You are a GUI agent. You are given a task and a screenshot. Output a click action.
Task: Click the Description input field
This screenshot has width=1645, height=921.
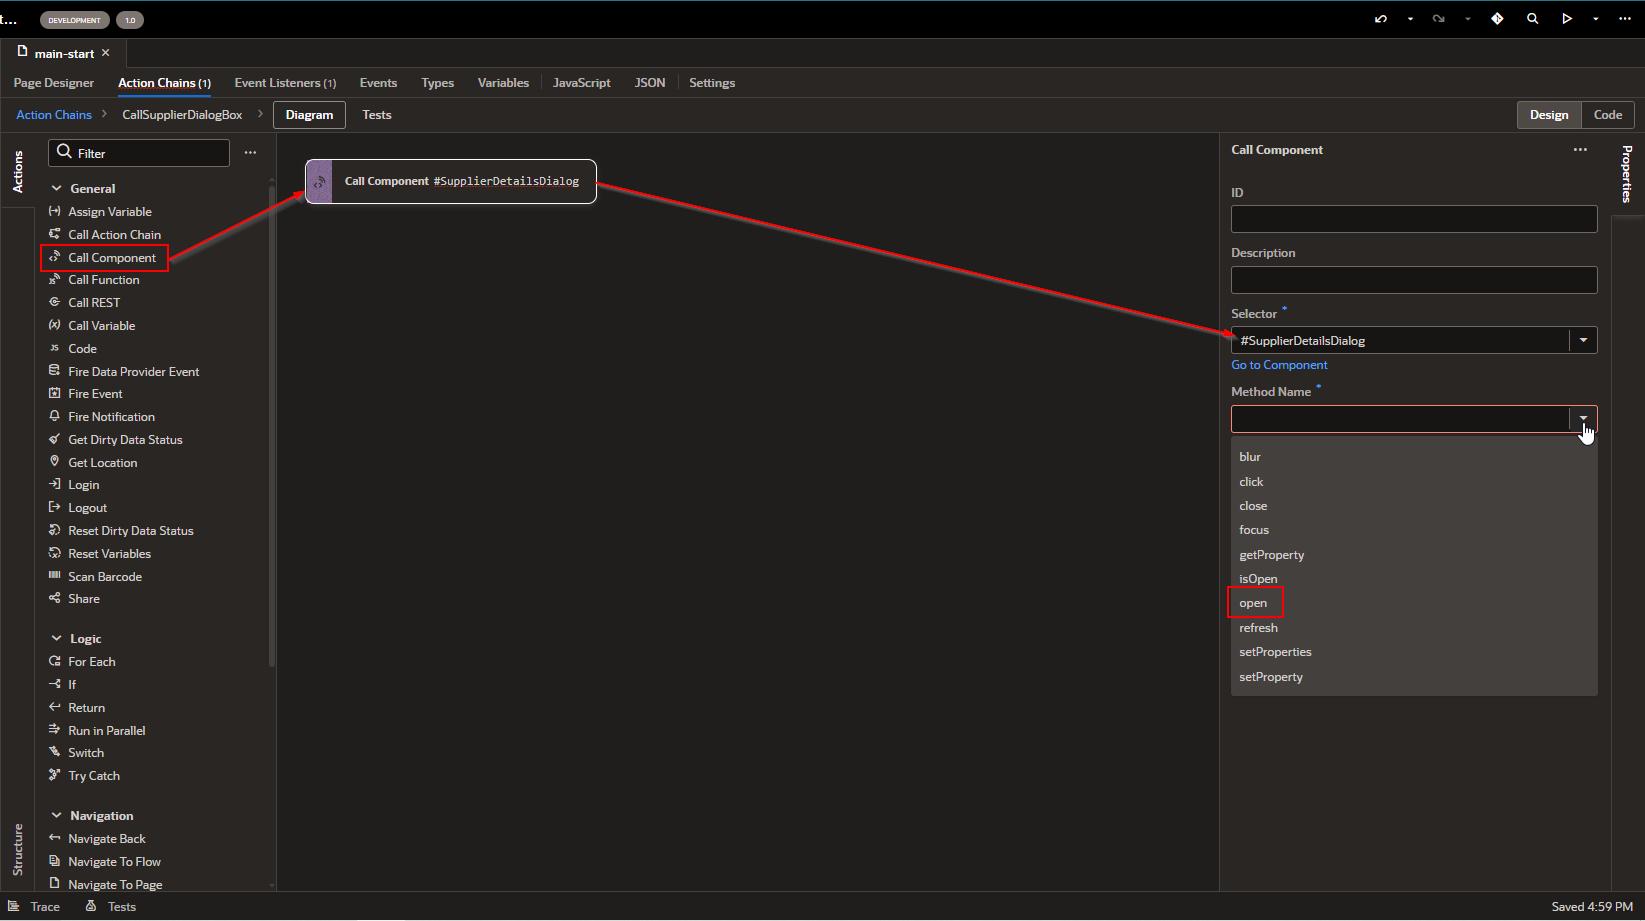pos(1414,280)
